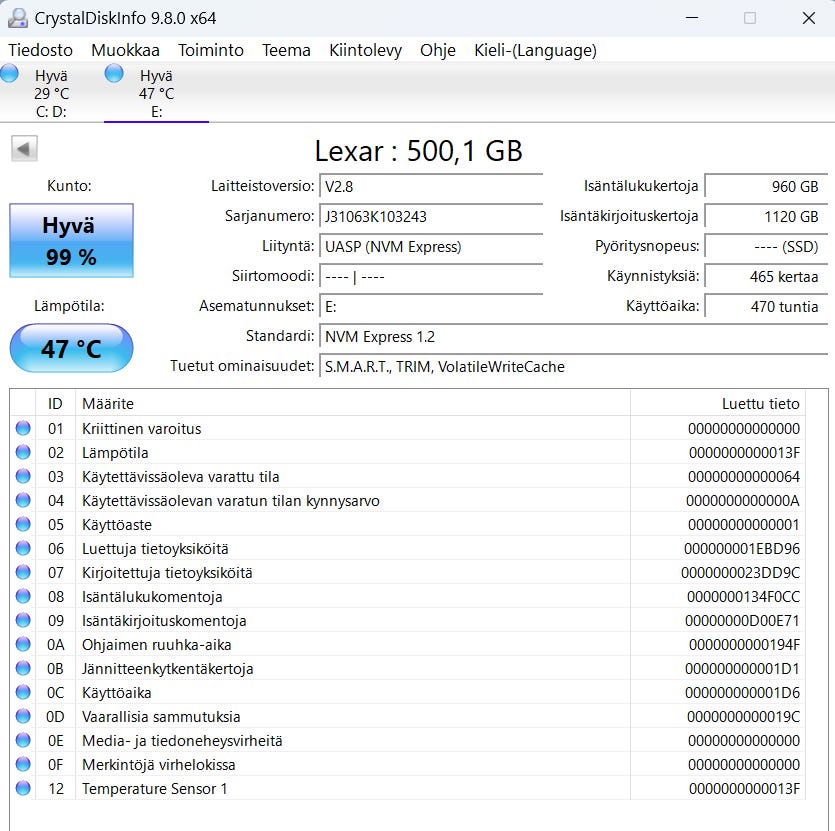Image resolution: width=835 pixels, height=831 pixels.
Task: Click the 47 °C temperature button
Action: [71, 348]
